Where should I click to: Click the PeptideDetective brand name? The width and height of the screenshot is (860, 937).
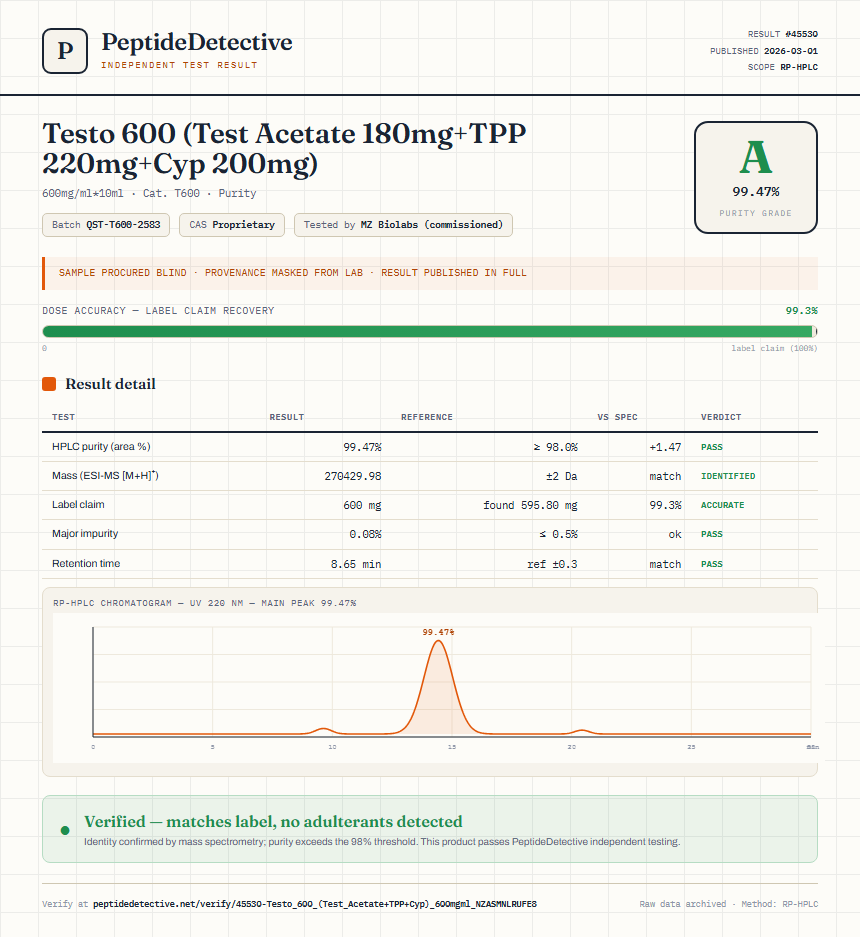[197, 42]
